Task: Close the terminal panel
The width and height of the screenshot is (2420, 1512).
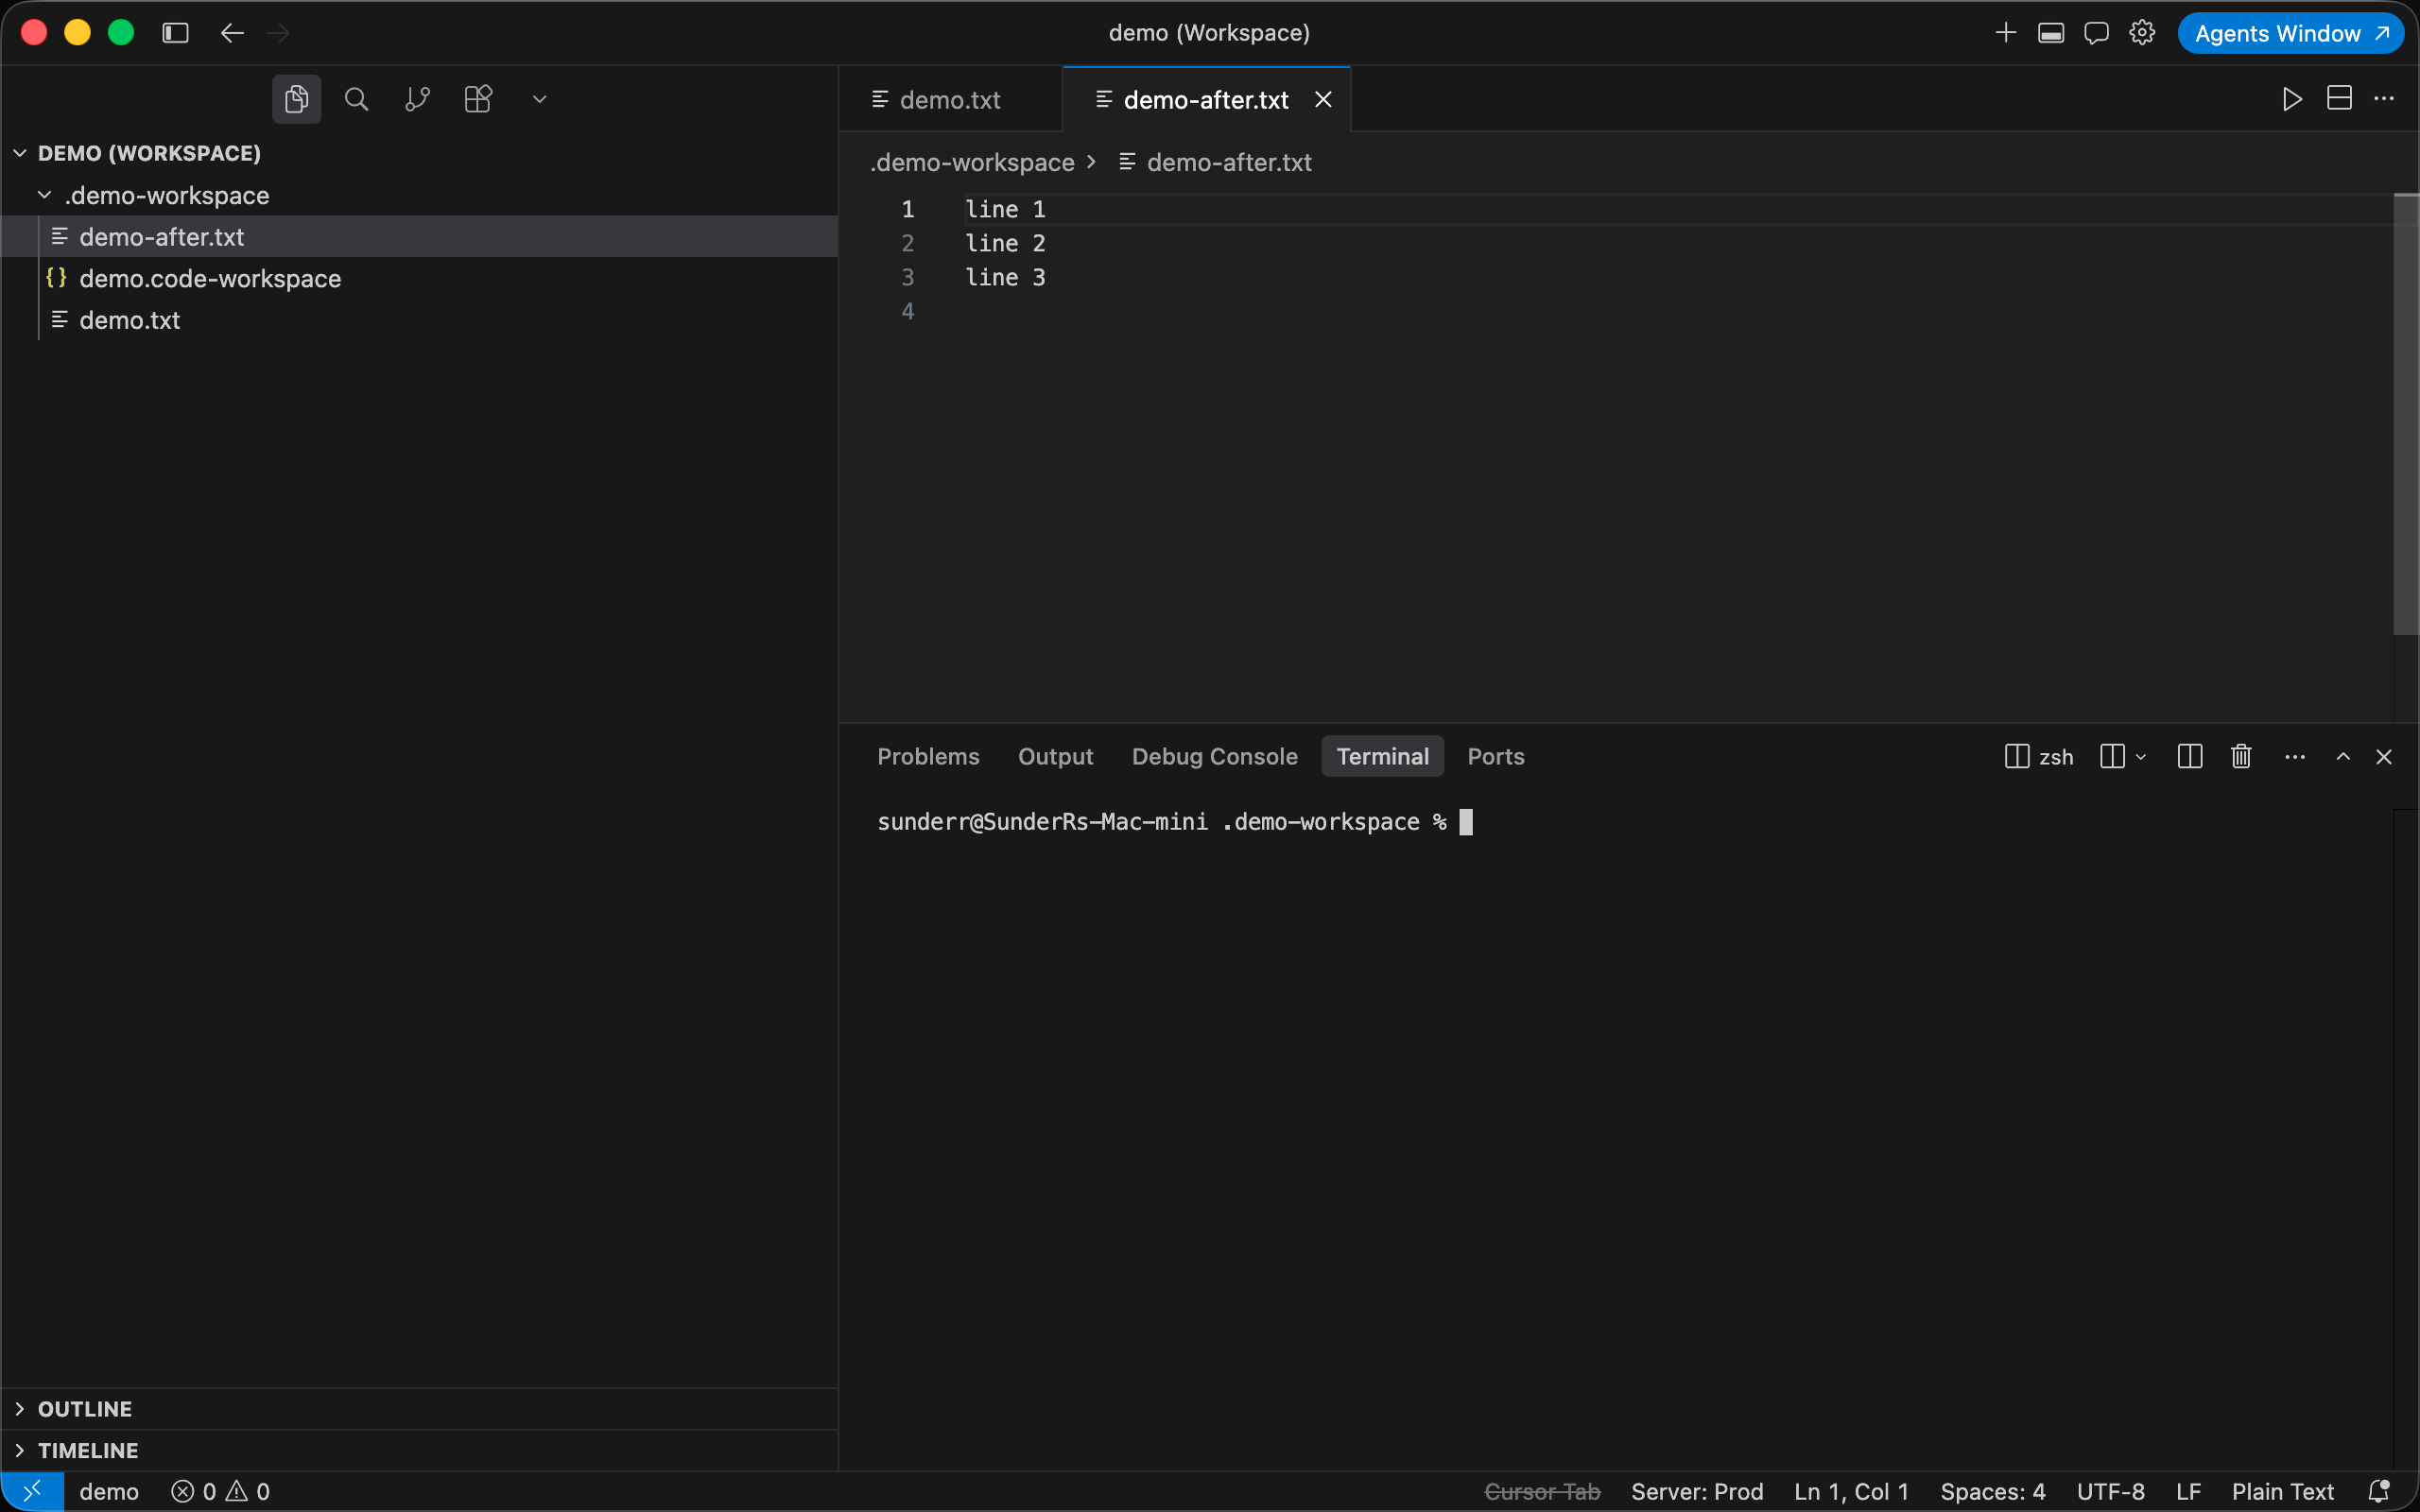Action: [2384, 757]
